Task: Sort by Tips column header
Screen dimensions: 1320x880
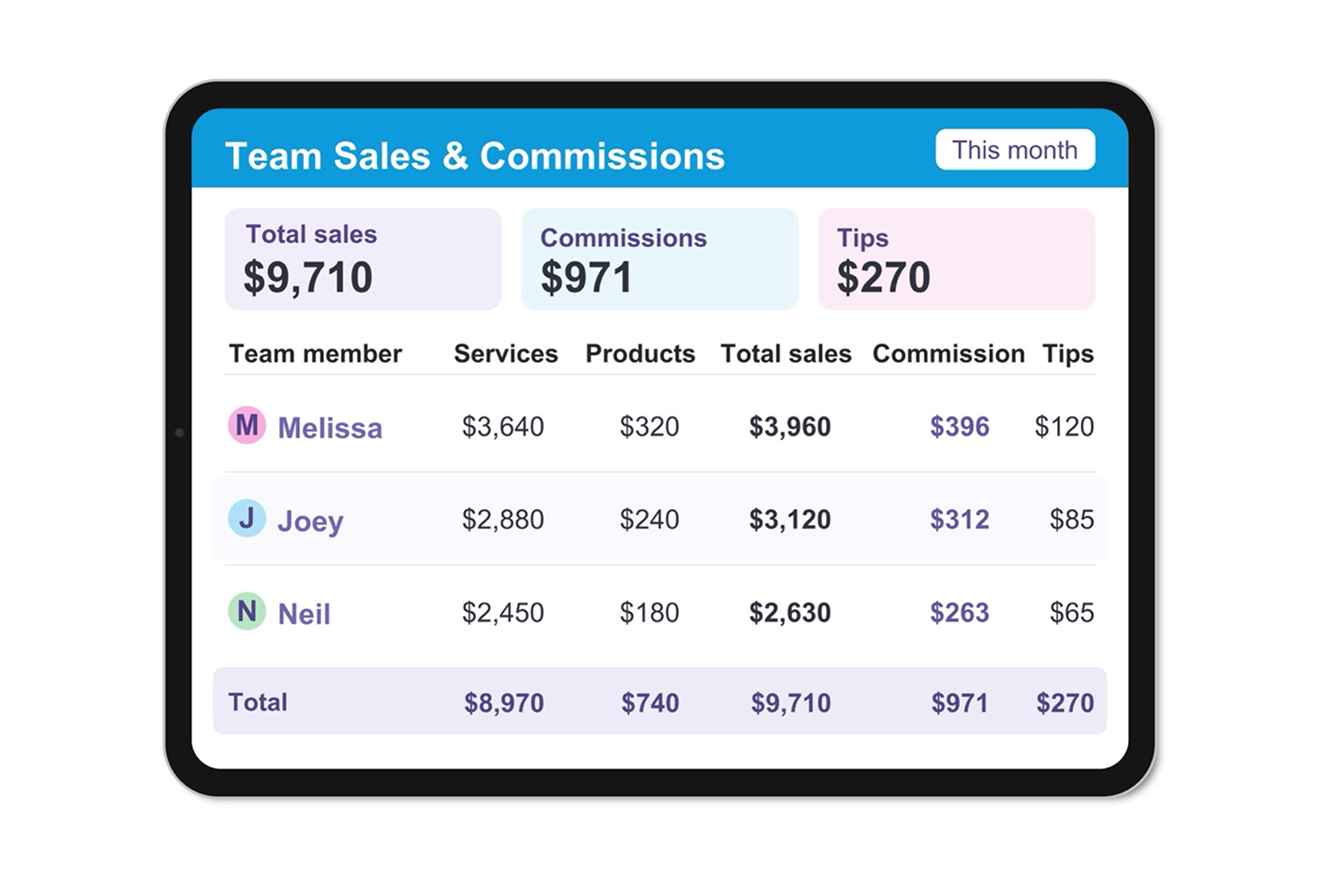Action: tap(1068, 354)
